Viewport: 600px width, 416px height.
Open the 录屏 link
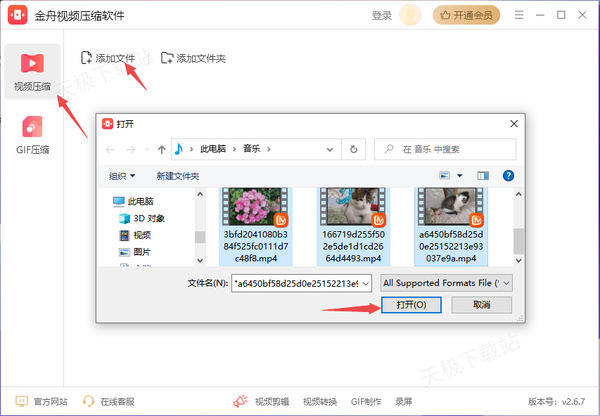tap(404, 401)
